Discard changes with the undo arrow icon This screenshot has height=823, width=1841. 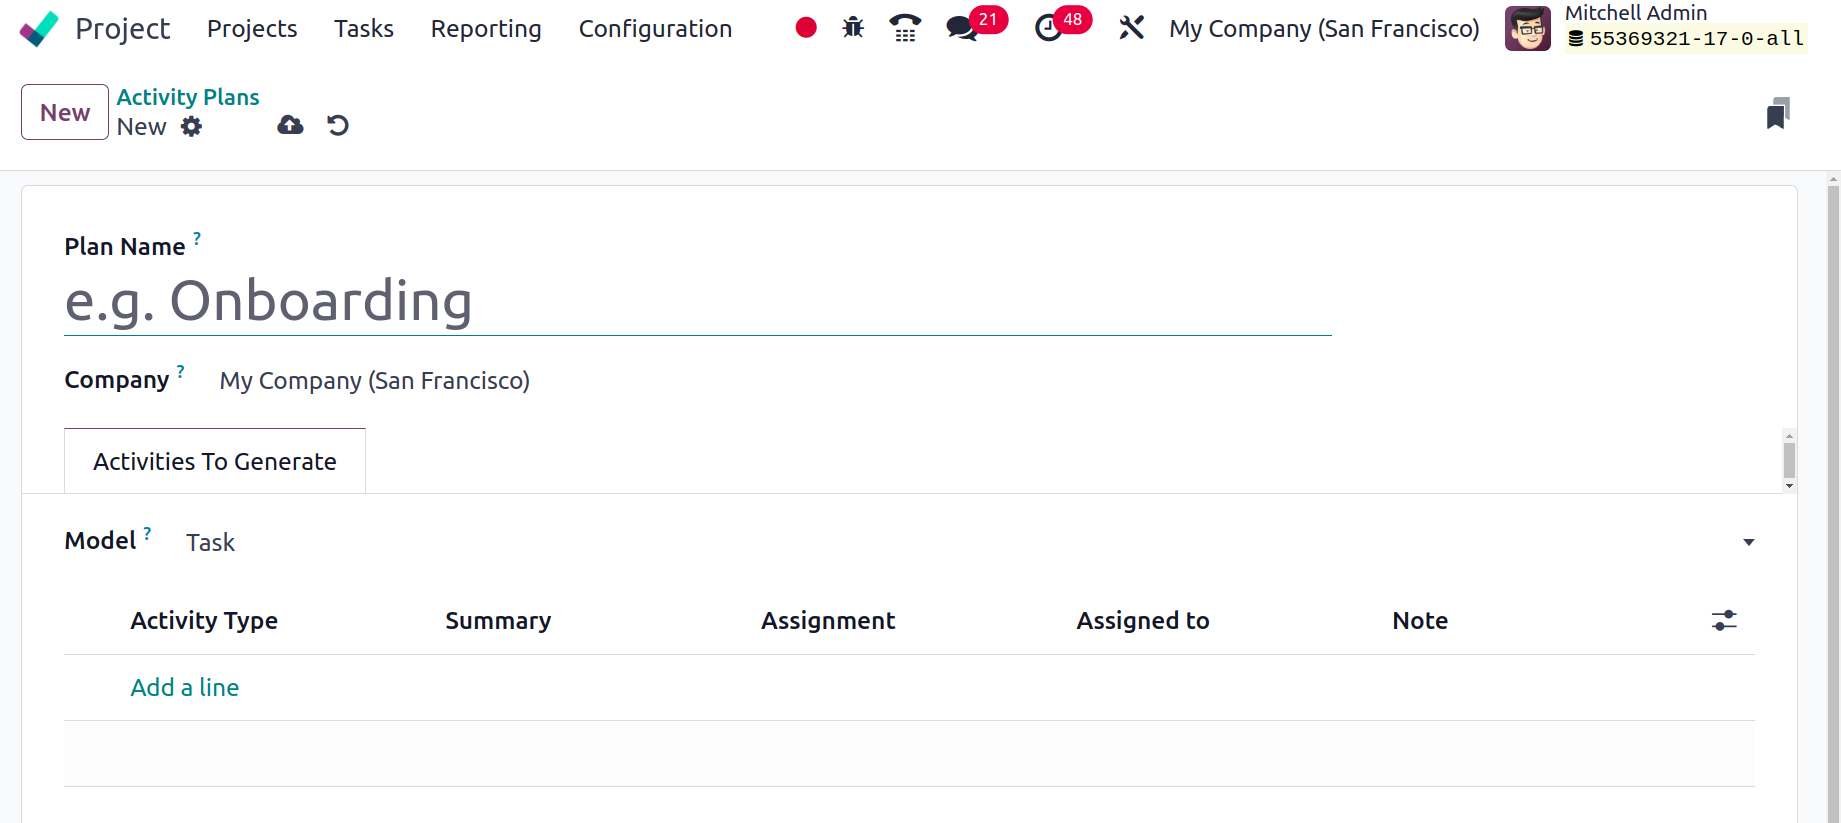[x=338, y=125]
